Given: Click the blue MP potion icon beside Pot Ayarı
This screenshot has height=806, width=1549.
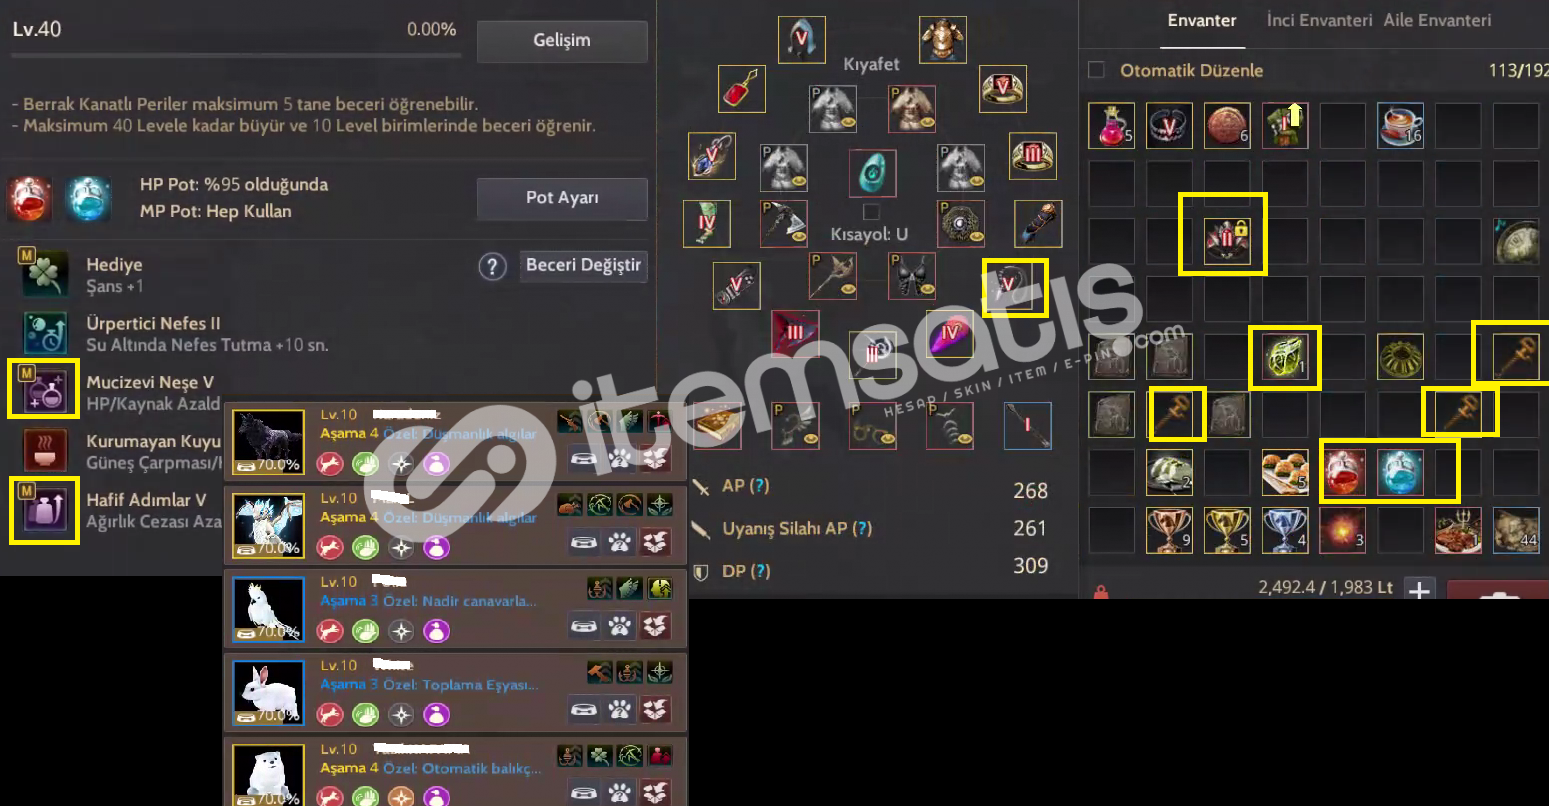Looking at the screenshot, I should [x=88, y=198].
